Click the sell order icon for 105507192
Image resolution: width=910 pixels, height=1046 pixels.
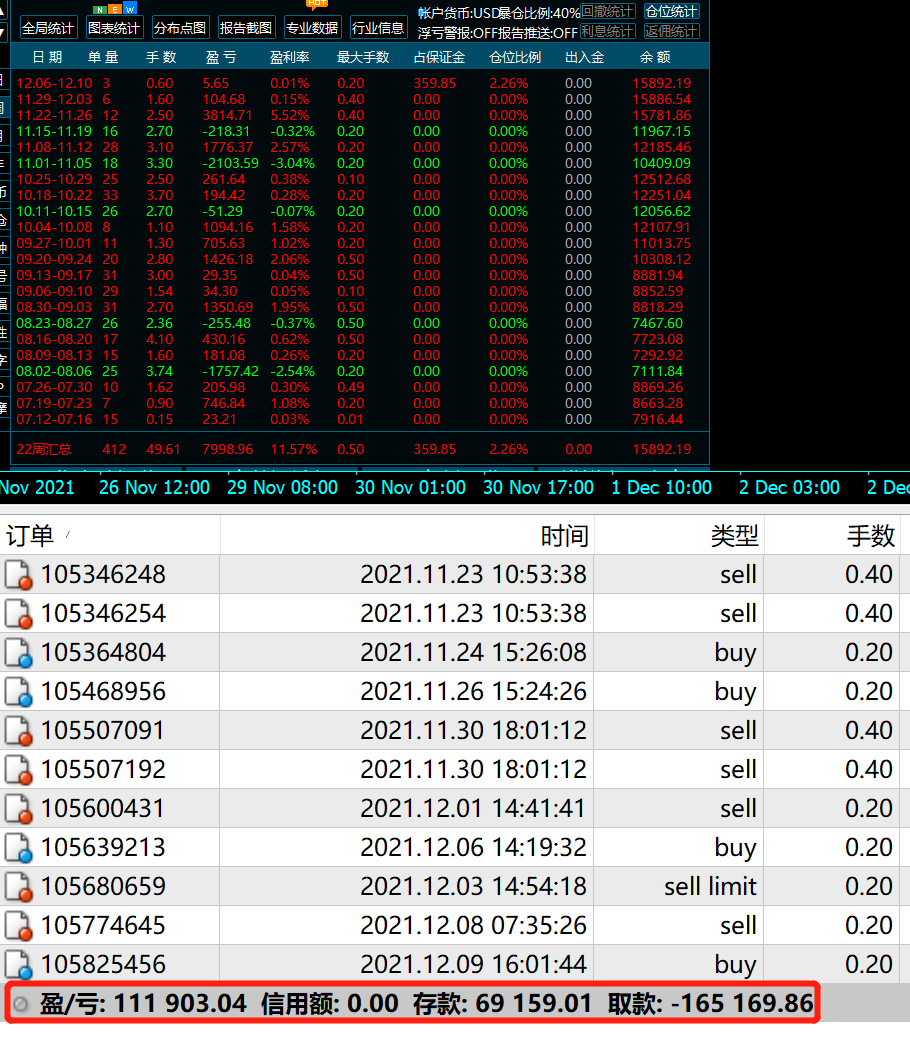point(17,770)
